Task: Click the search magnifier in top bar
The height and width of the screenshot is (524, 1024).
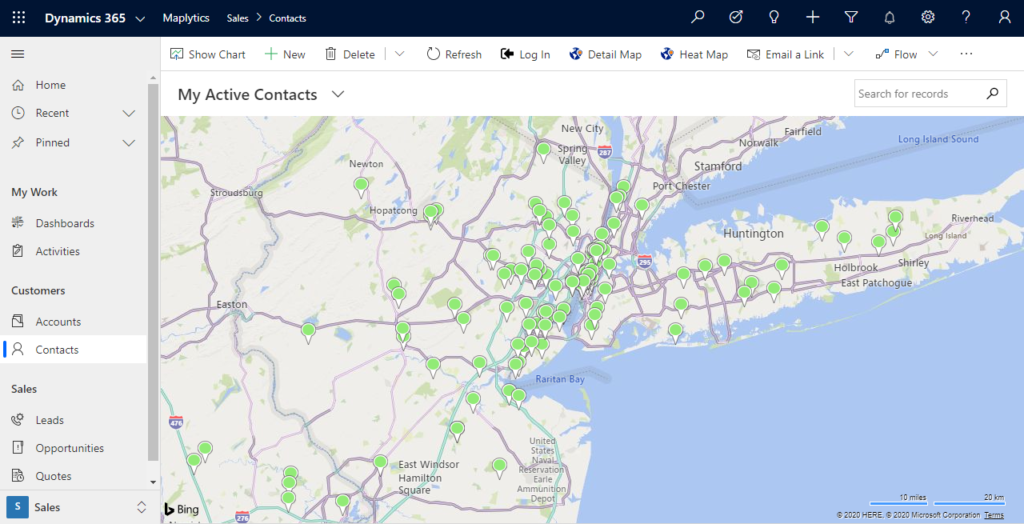Action: point(698,18)
